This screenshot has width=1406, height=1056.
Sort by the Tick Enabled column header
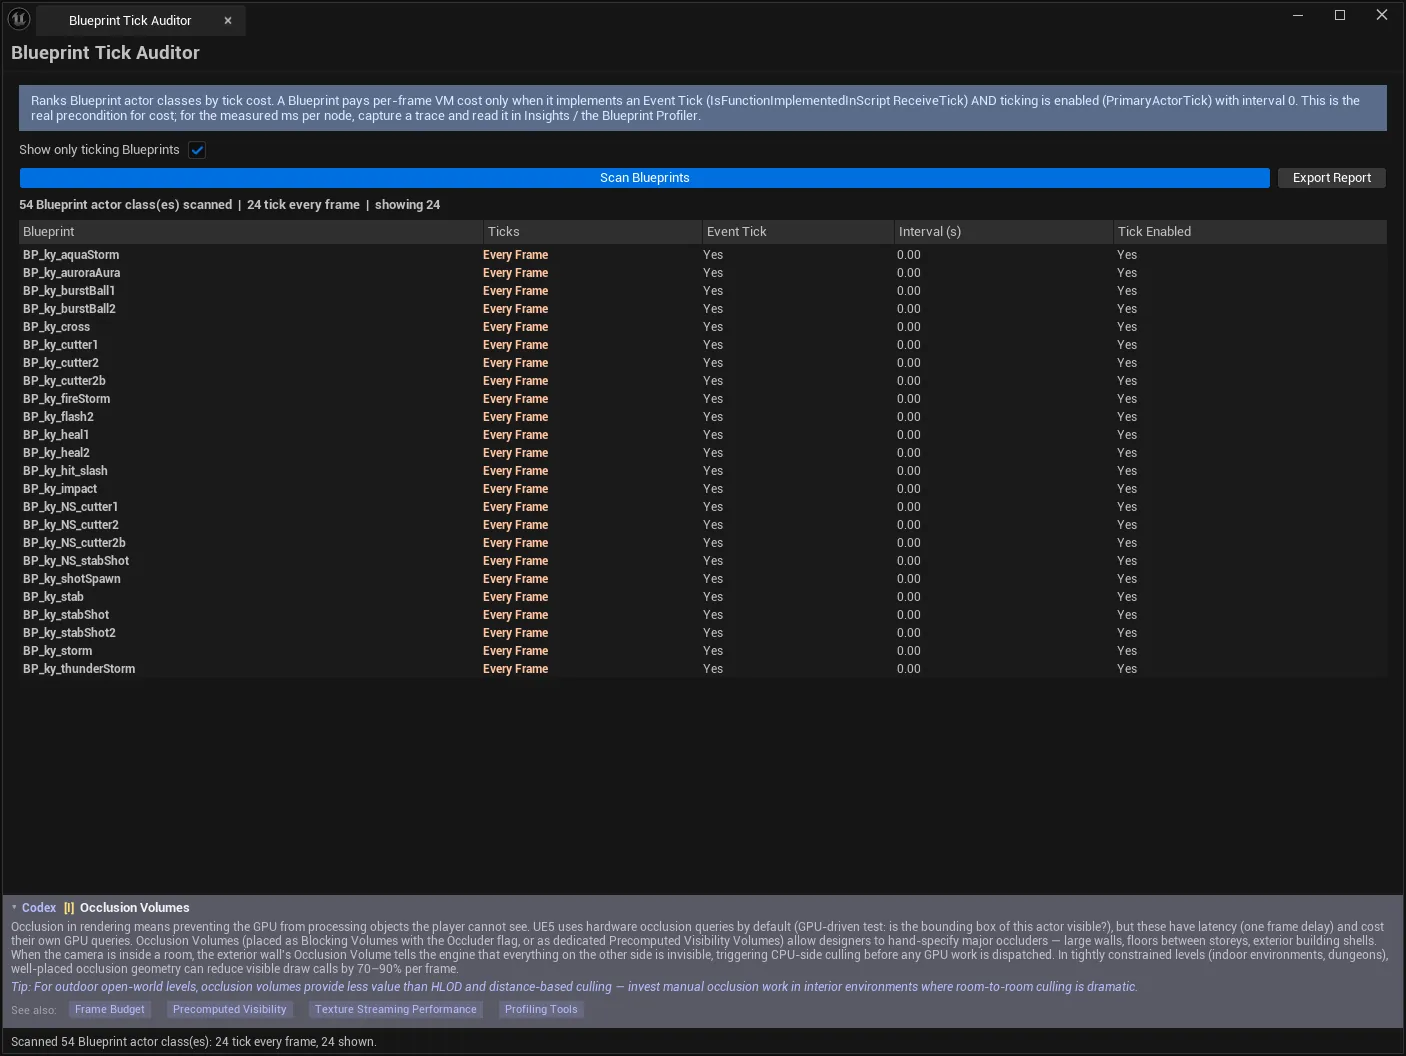1250,232
